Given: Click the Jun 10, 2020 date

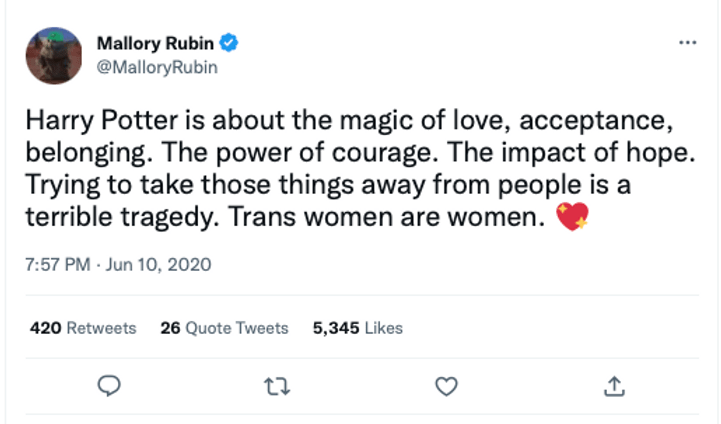Looking at the screenshot, I should (x=162, y=266).
